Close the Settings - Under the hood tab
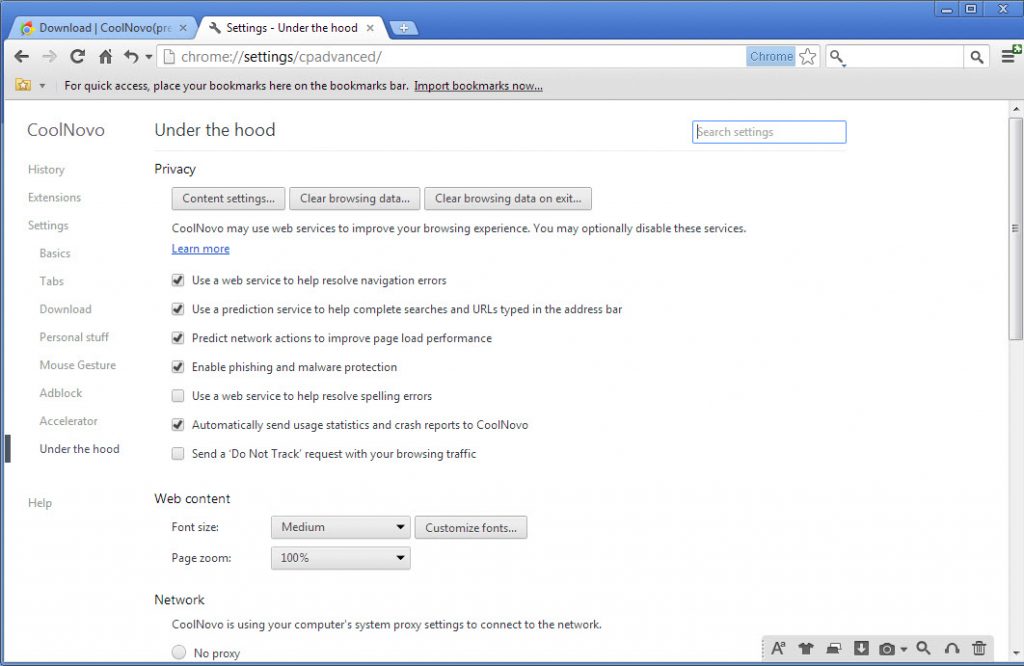The height and width of the screenshot is (666, 1024). [x=370, y=28]
